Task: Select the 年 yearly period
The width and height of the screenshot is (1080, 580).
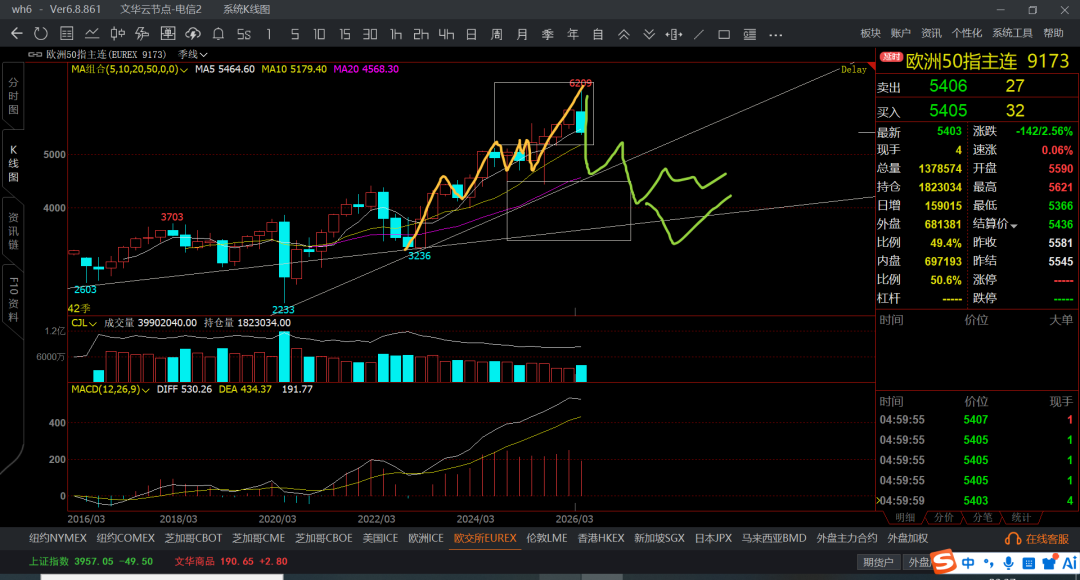Action: pyautogui.click(x=572, y=34)
